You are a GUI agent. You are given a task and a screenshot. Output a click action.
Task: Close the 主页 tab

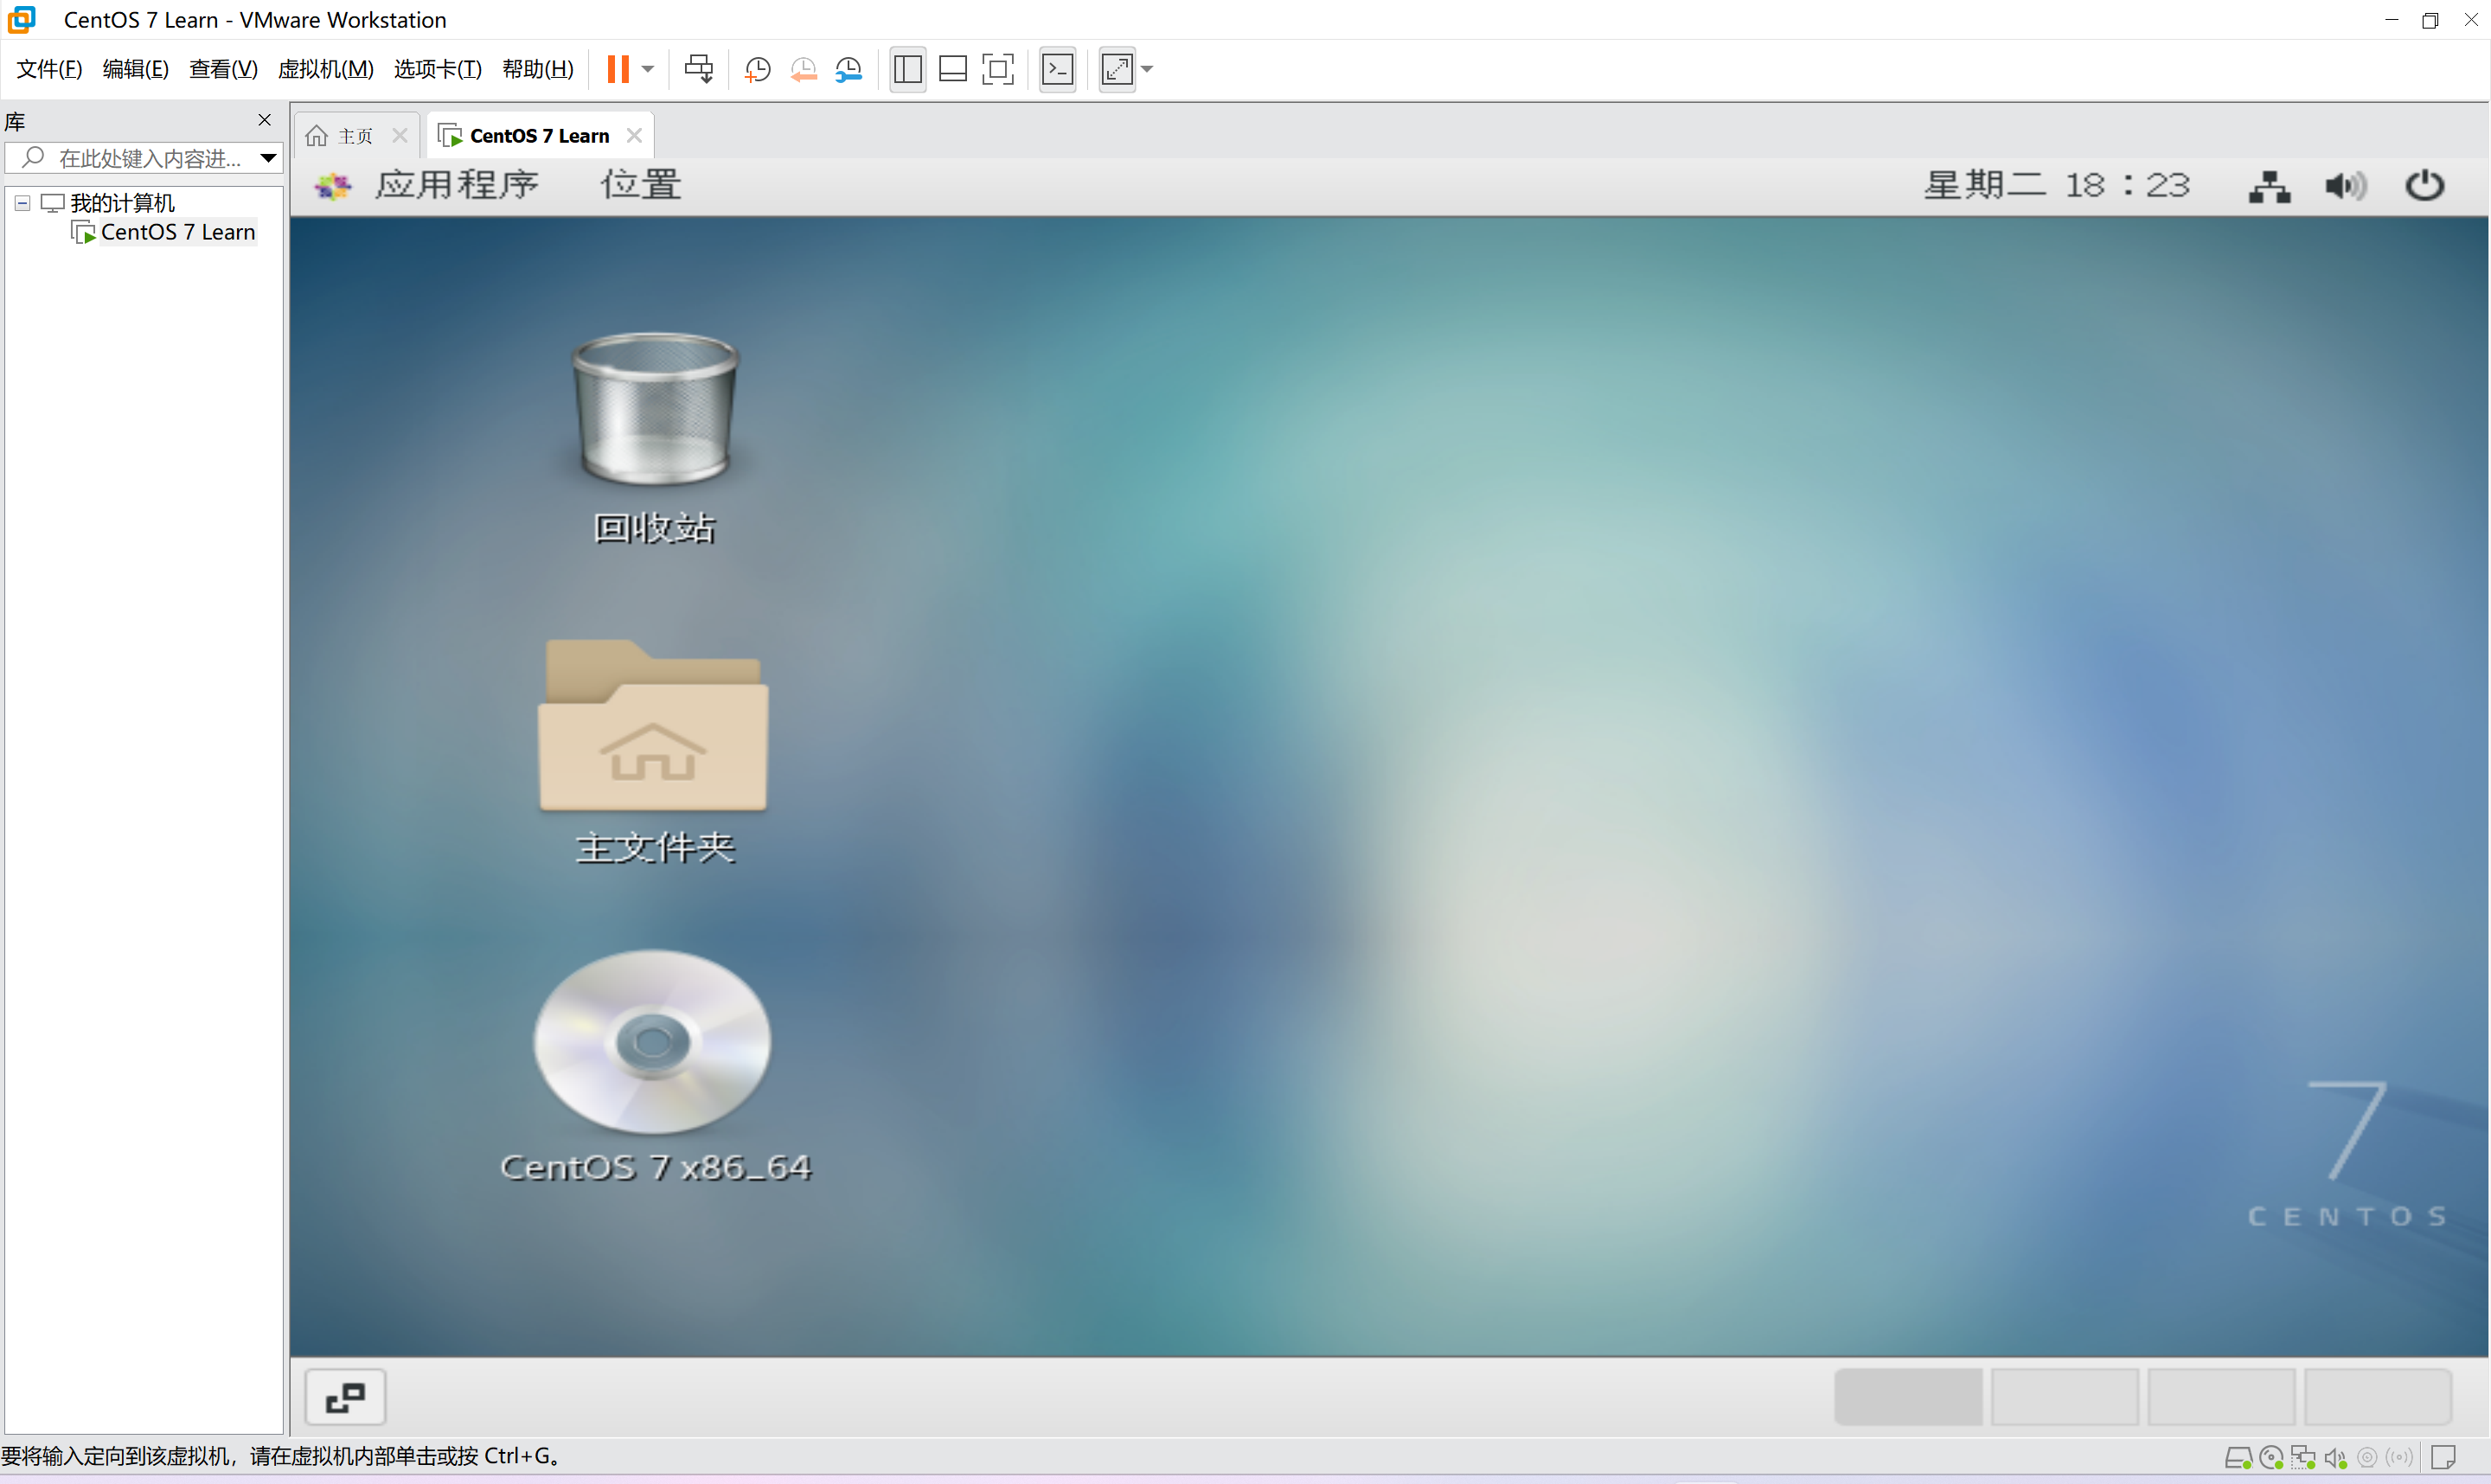[400, 135]
